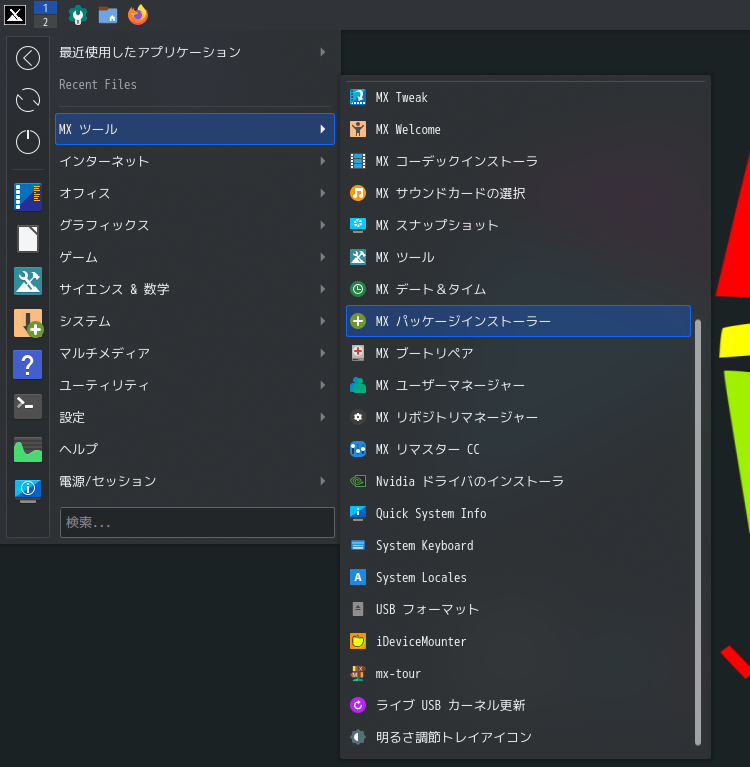Click the submenu vertical scrollbar

tap(698, 532)
